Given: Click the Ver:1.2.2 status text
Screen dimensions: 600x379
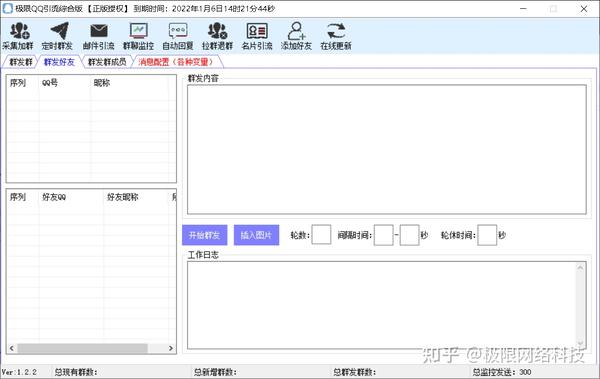Looking at the screenshot, I should click(19, 372).
